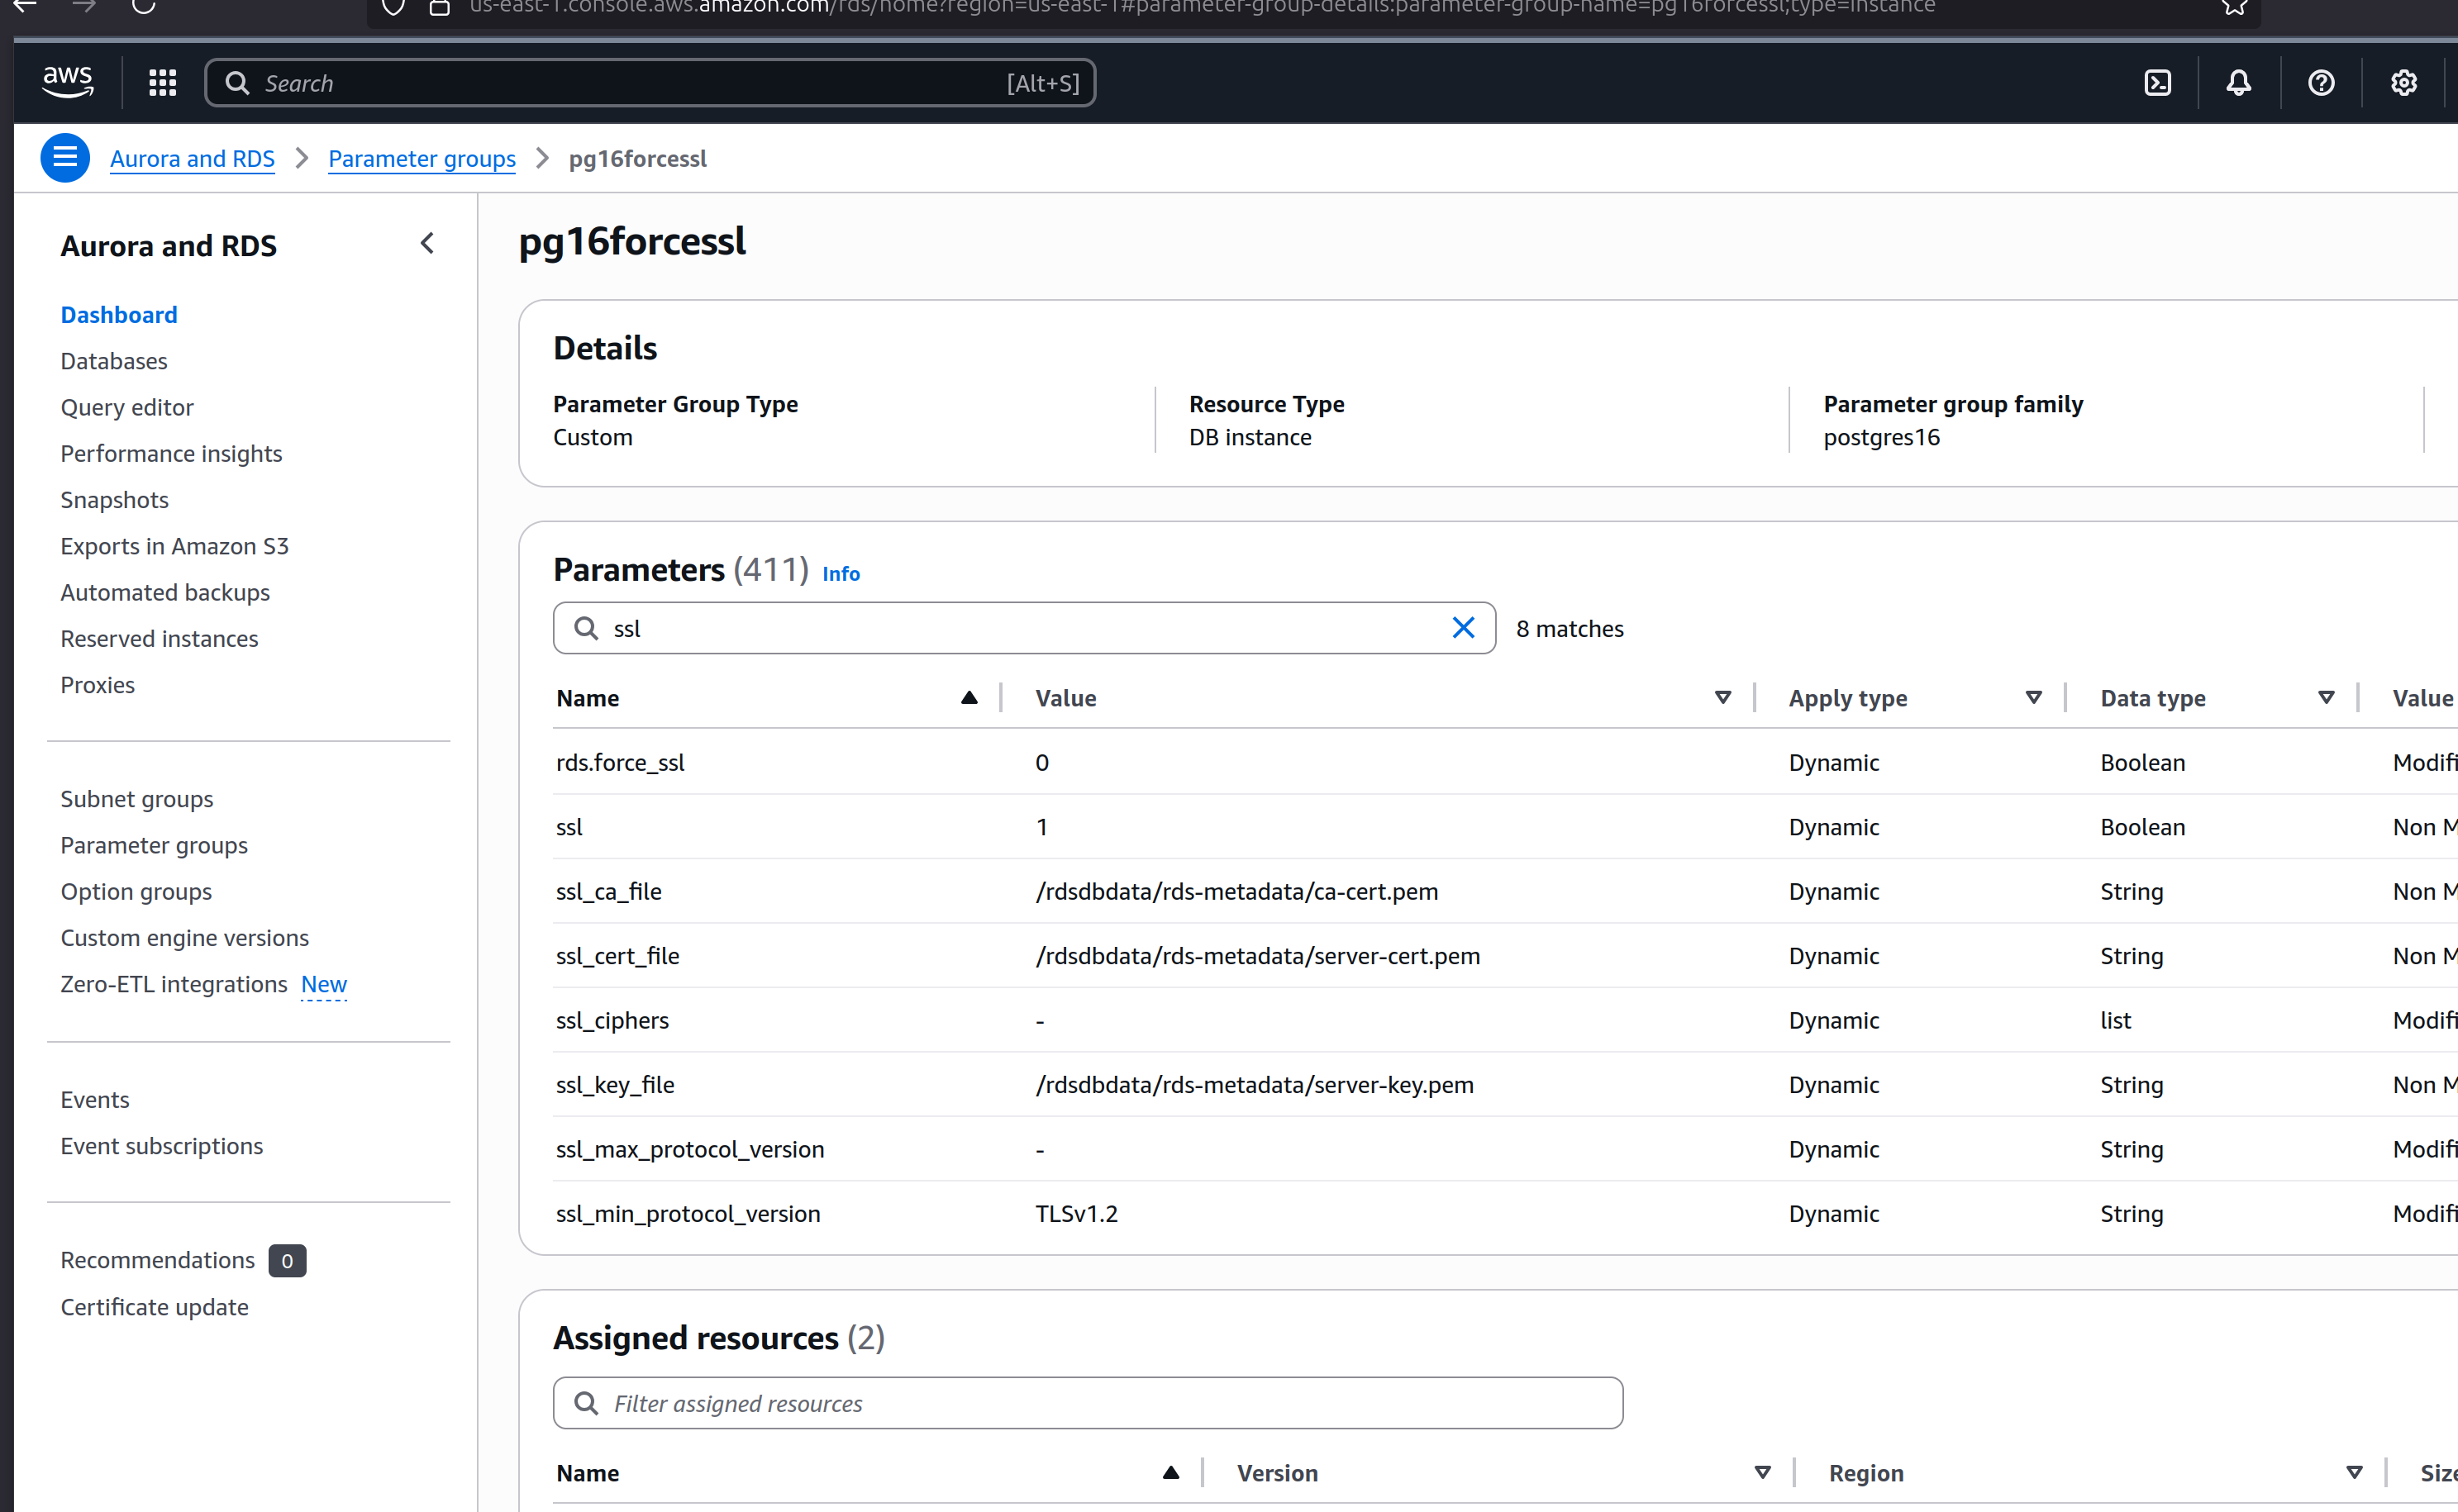Open Certificate update

(154, 1307)
